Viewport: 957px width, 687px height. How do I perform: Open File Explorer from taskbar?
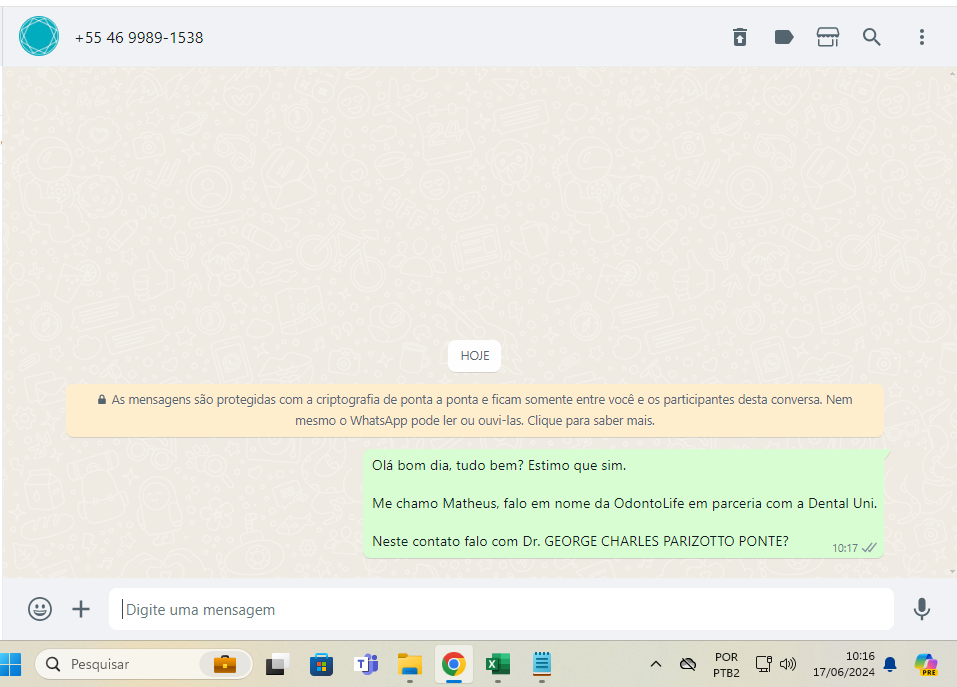point(410,664)
